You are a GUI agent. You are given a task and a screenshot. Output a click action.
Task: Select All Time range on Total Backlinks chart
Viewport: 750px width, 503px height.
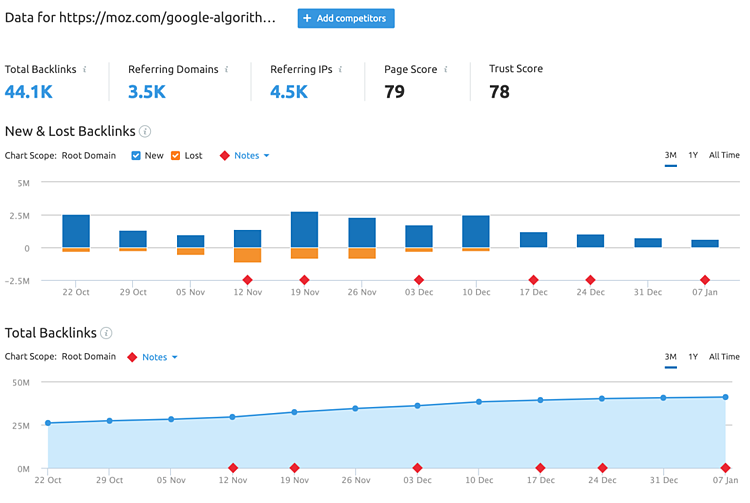pyautogui.click(x=724, y=357)
